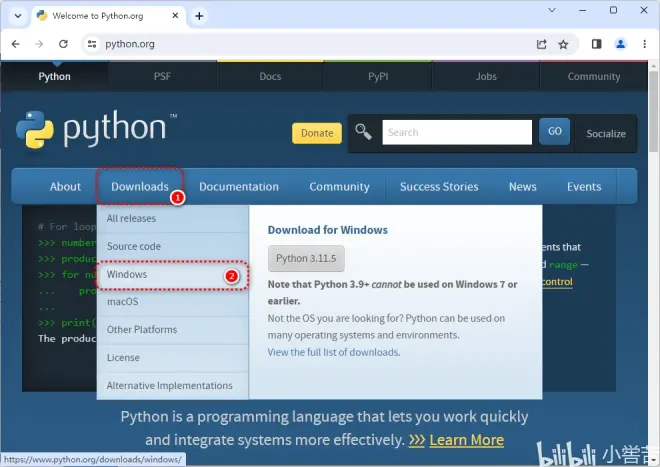Viewport: 660px width, 467px height.
Task: Choose macOS in Downloads menu
Action: [173, 302]
